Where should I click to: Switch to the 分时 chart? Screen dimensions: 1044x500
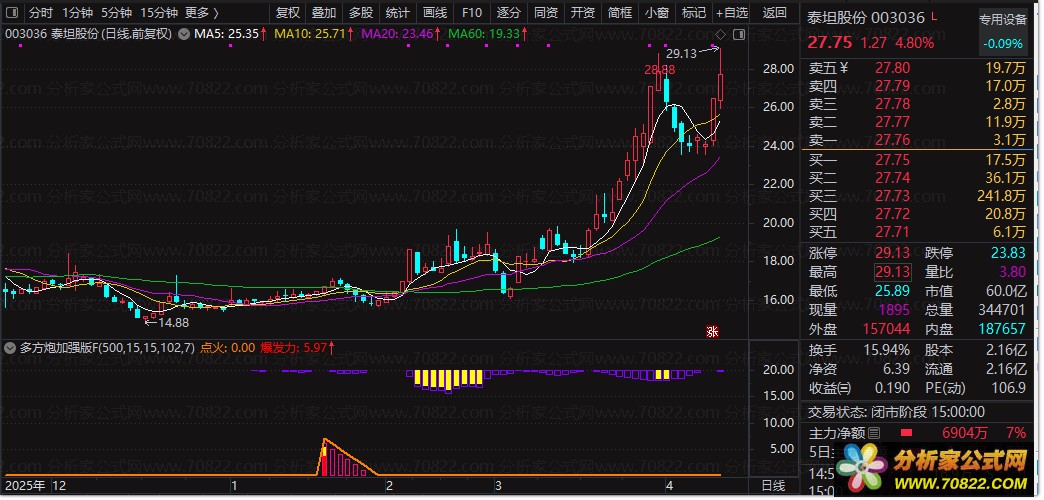click(39, 13)
